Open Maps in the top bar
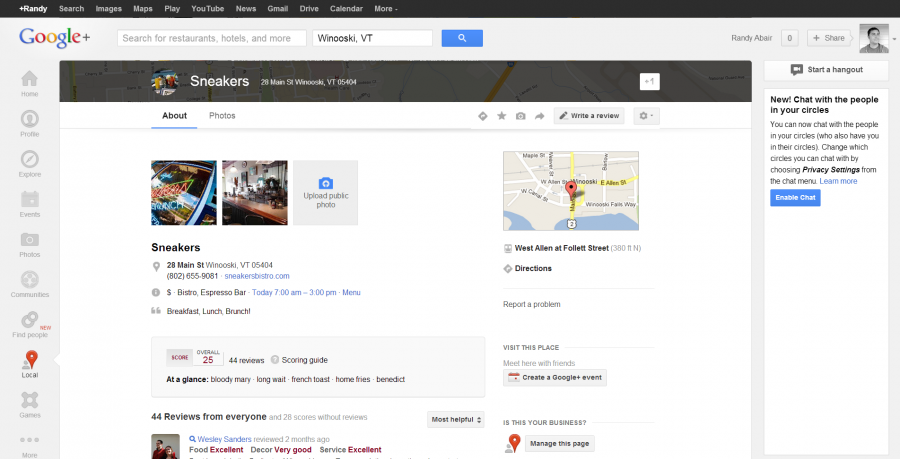 (x=143, y=9)
